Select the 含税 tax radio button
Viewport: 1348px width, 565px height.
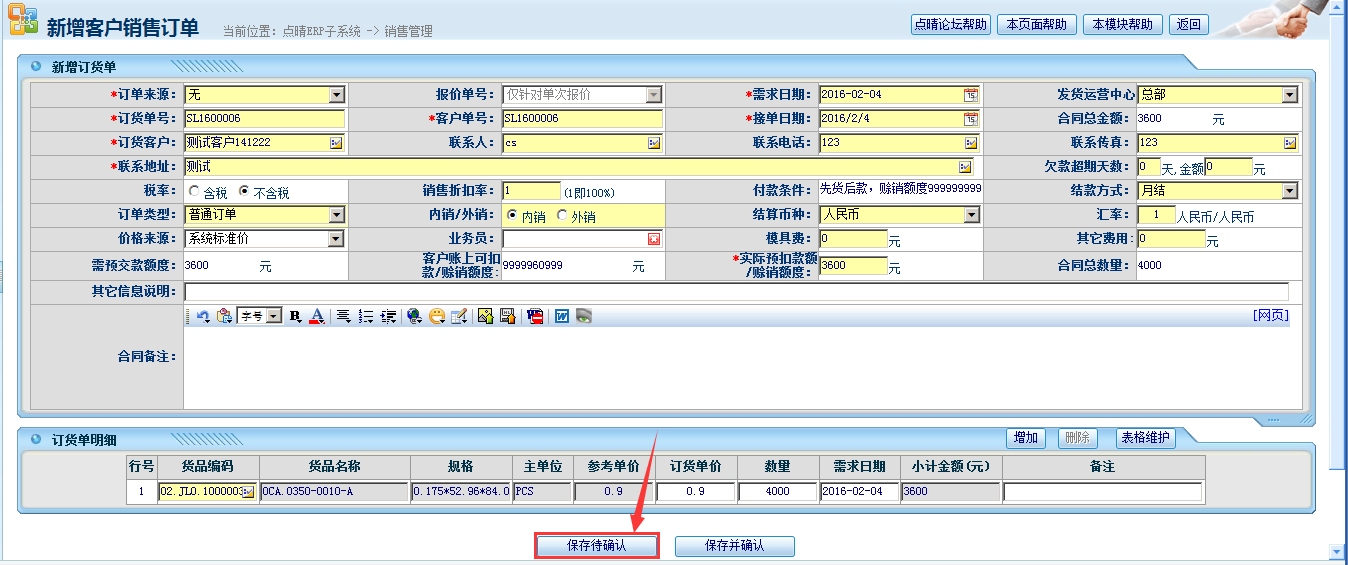click(x=194, y=191)
